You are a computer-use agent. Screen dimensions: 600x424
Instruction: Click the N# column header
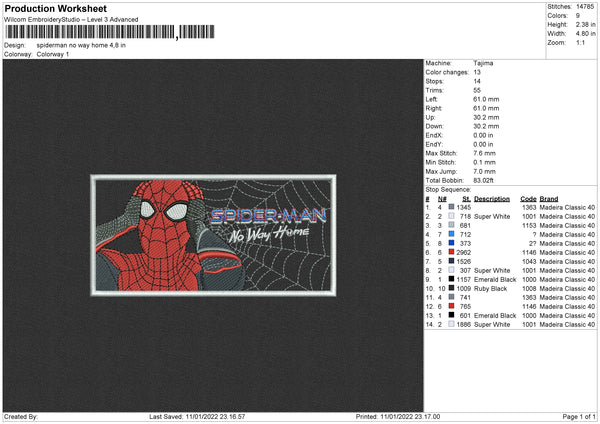442,199
